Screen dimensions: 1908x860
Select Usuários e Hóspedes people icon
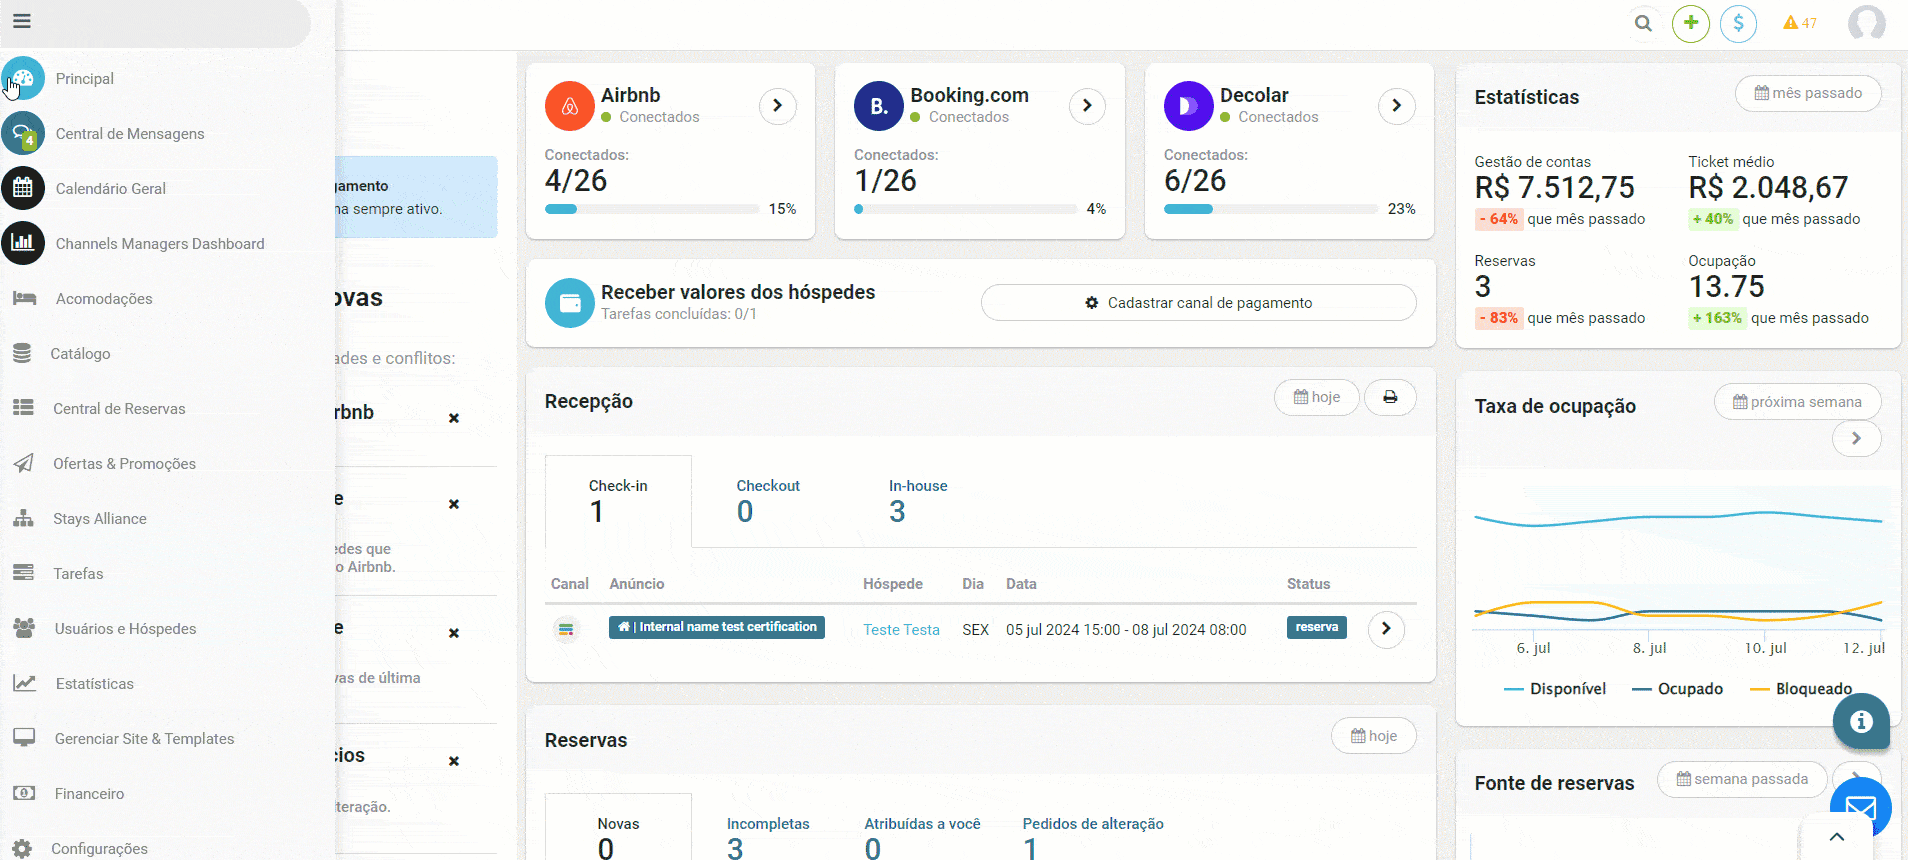(x=24, y=628)
